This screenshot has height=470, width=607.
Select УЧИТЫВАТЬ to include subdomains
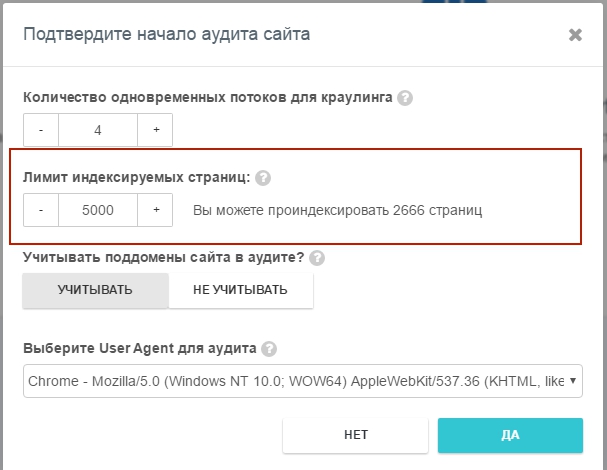(95, 290)
